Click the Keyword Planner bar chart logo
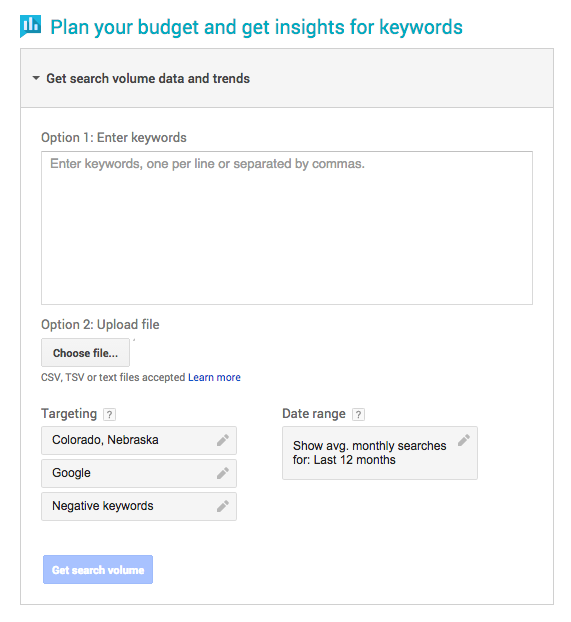Screen dimensions: 571x622 31,27
